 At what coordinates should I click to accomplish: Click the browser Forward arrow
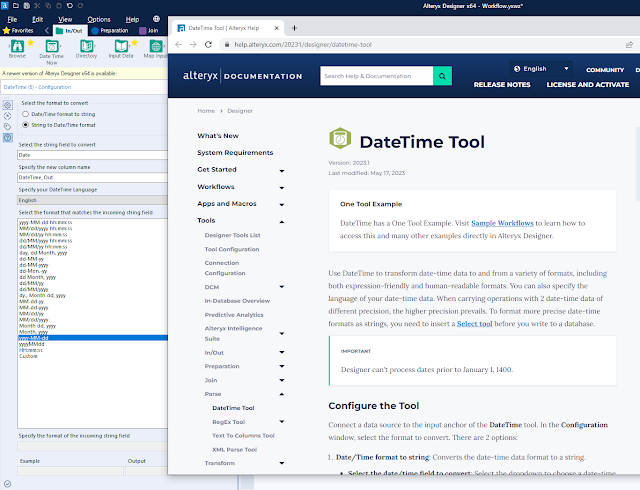click(x=193, y=45)
